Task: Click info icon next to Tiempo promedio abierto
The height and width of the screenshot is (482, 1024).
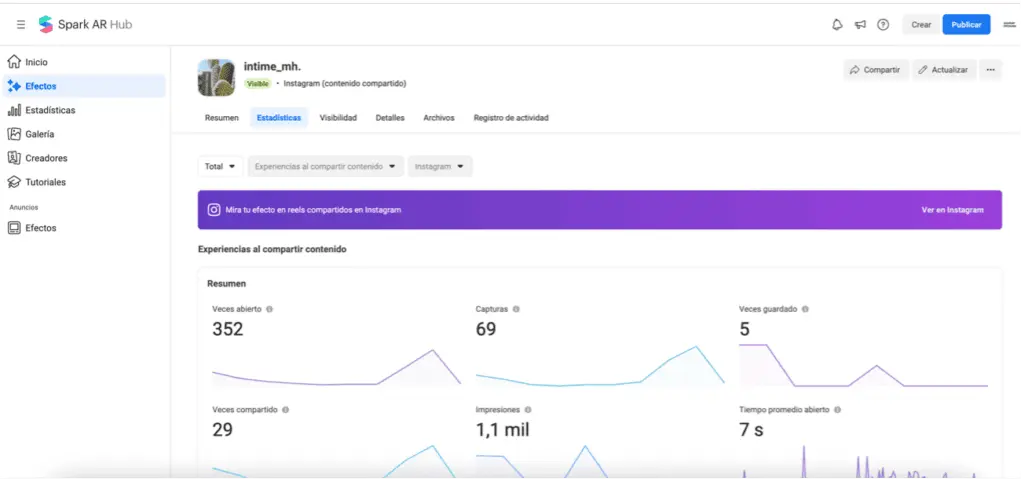Action: click(x=837, y=410)
